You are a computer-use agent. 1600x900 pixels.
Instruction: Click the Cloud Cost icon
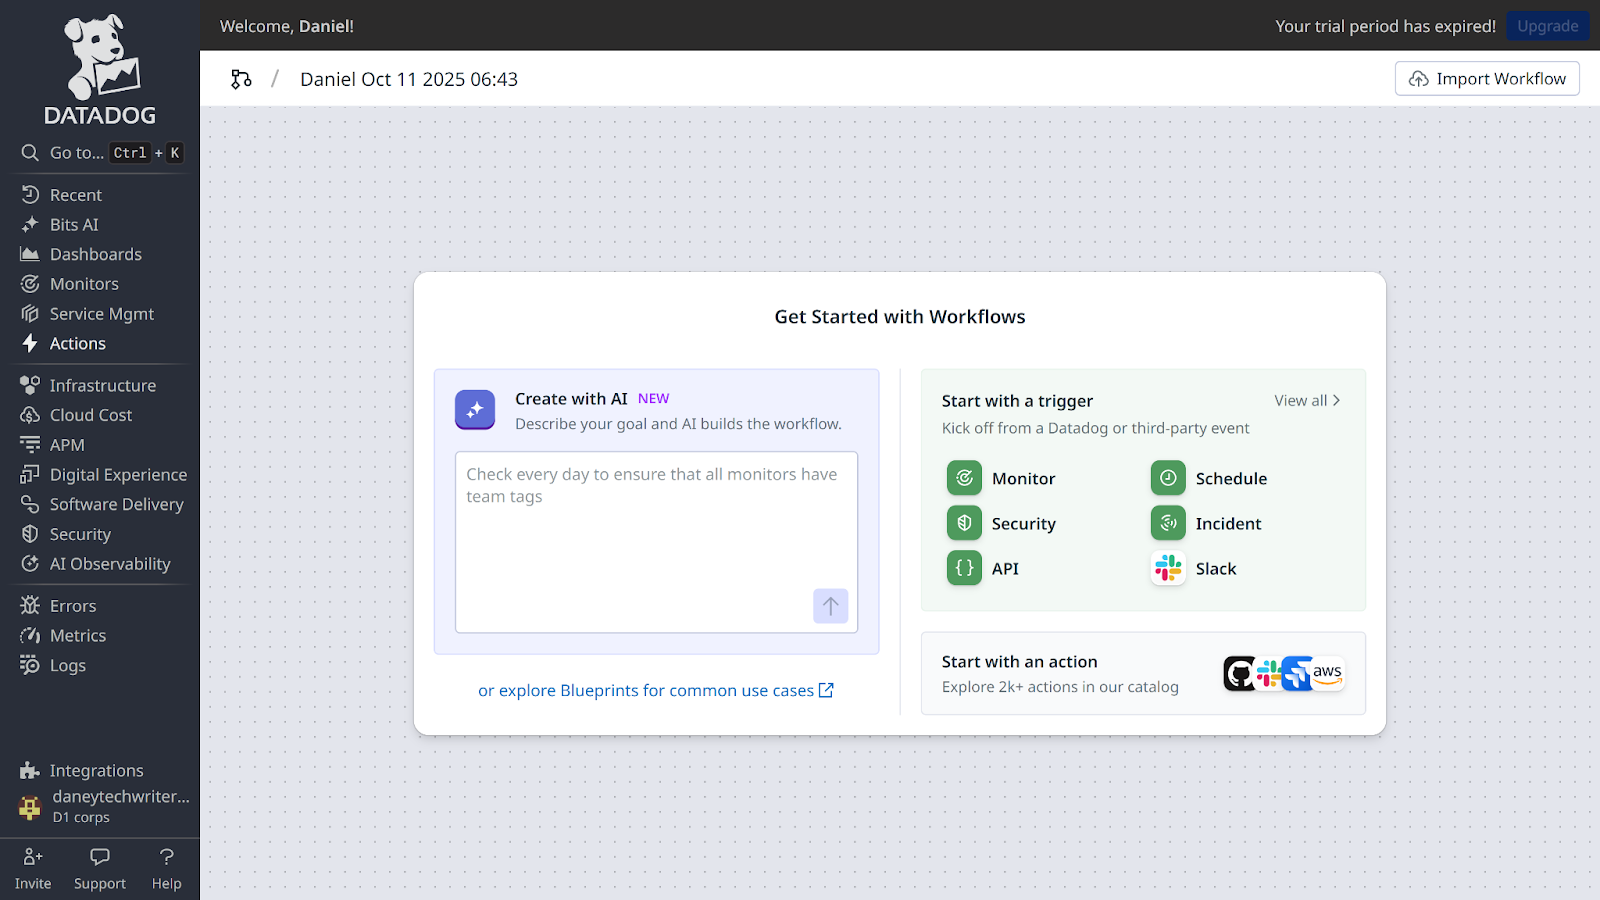point(30,415)
